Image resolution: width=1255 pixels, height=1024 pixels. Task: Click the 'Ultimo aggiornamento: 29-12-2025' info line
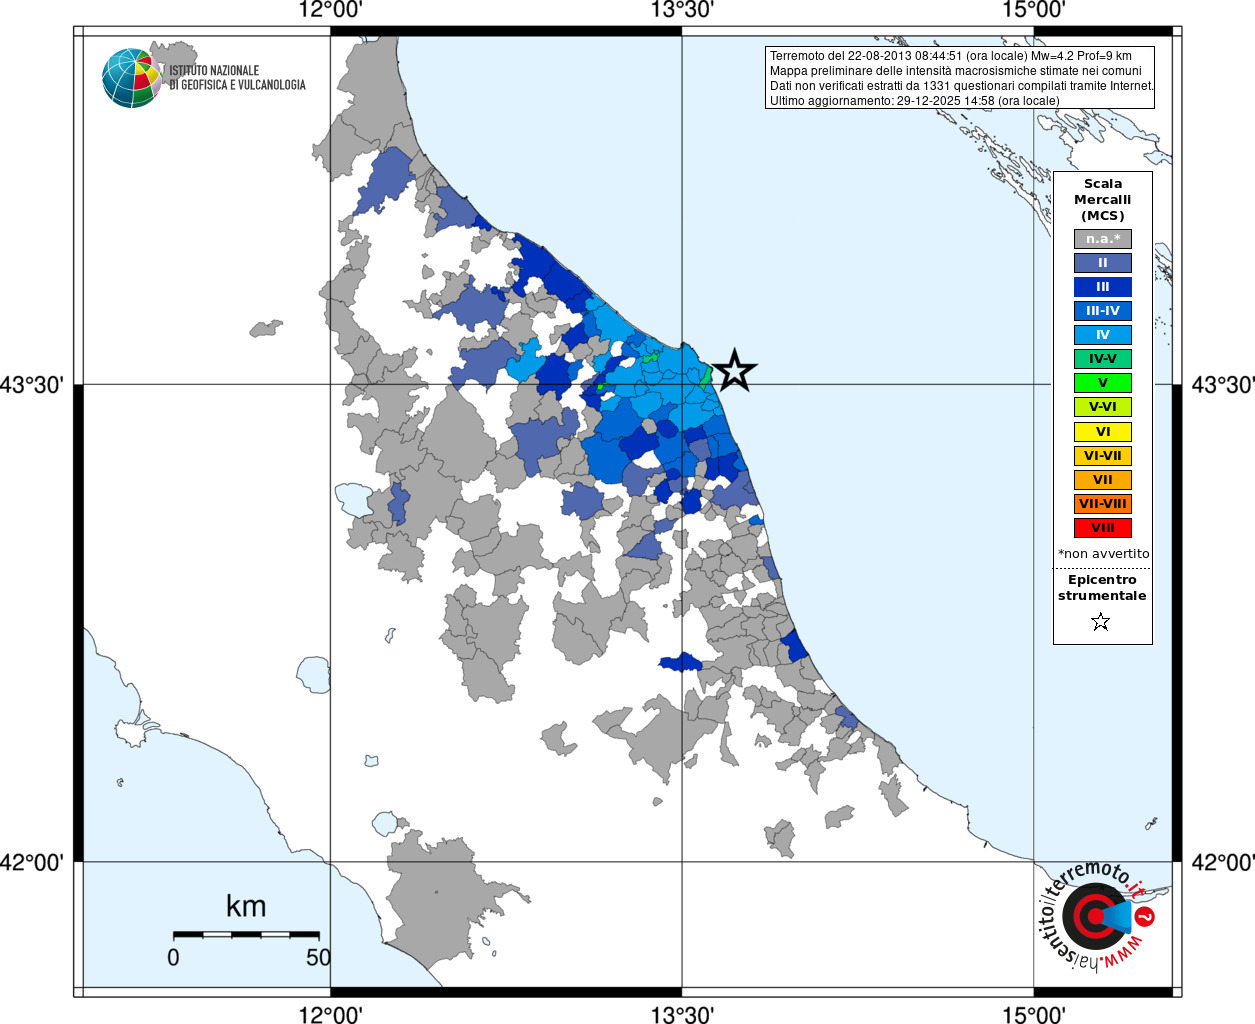[914, 101]
